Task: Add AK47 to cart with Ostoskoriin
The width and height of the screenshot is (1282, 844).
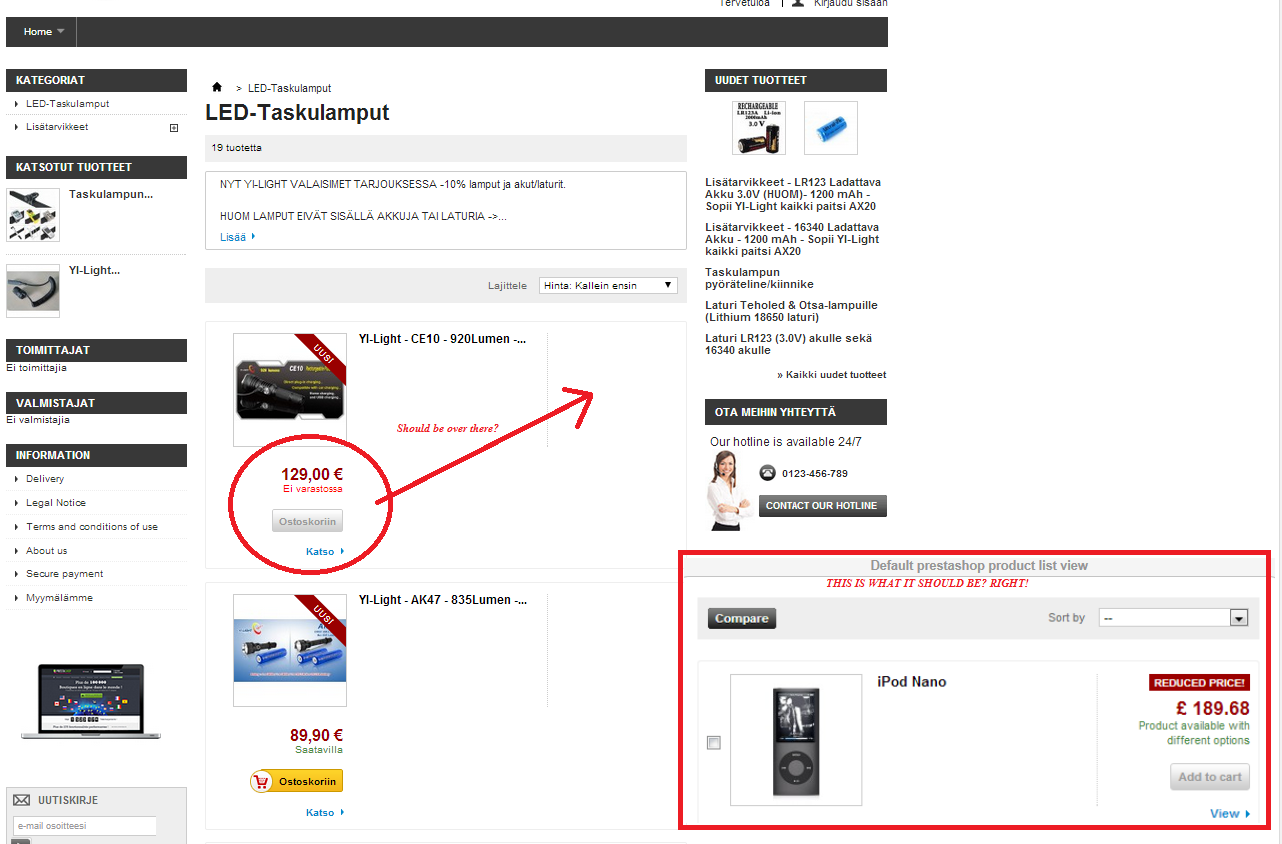Action: click(296, 781)
